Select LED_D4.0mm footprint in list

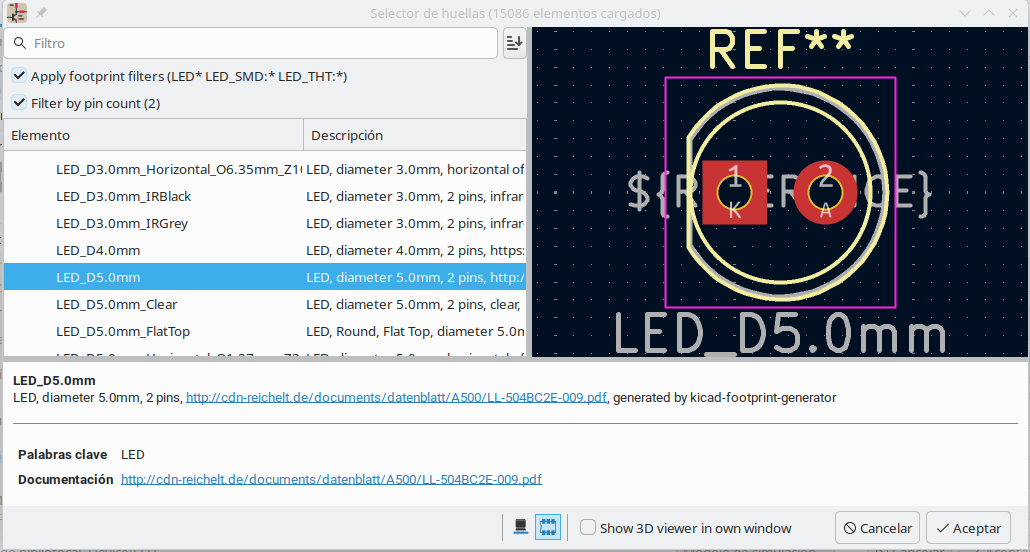[x=98, y=250]
